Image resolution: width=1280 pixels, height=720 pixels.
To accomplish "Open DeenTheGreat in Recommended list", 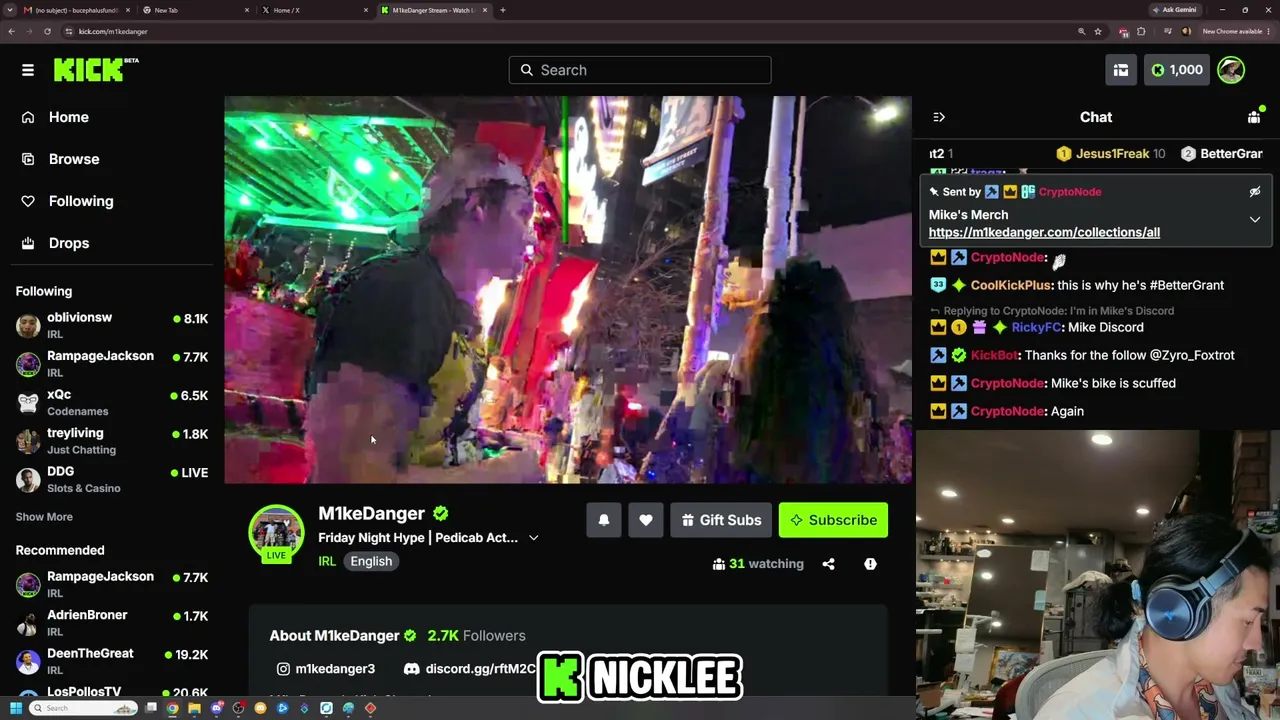I will tap(112, 662).
